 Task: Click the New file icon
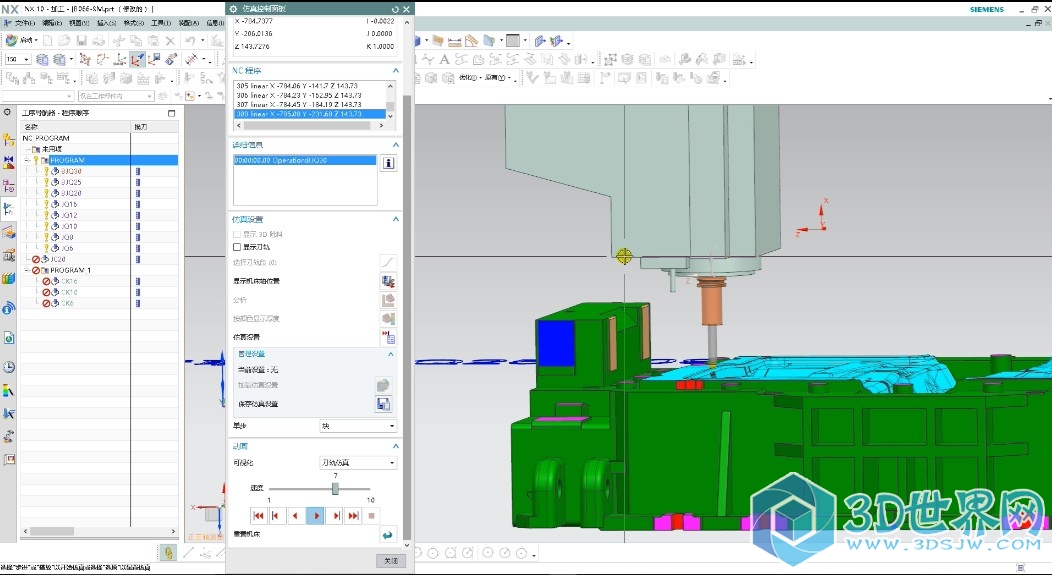[48, 41]
